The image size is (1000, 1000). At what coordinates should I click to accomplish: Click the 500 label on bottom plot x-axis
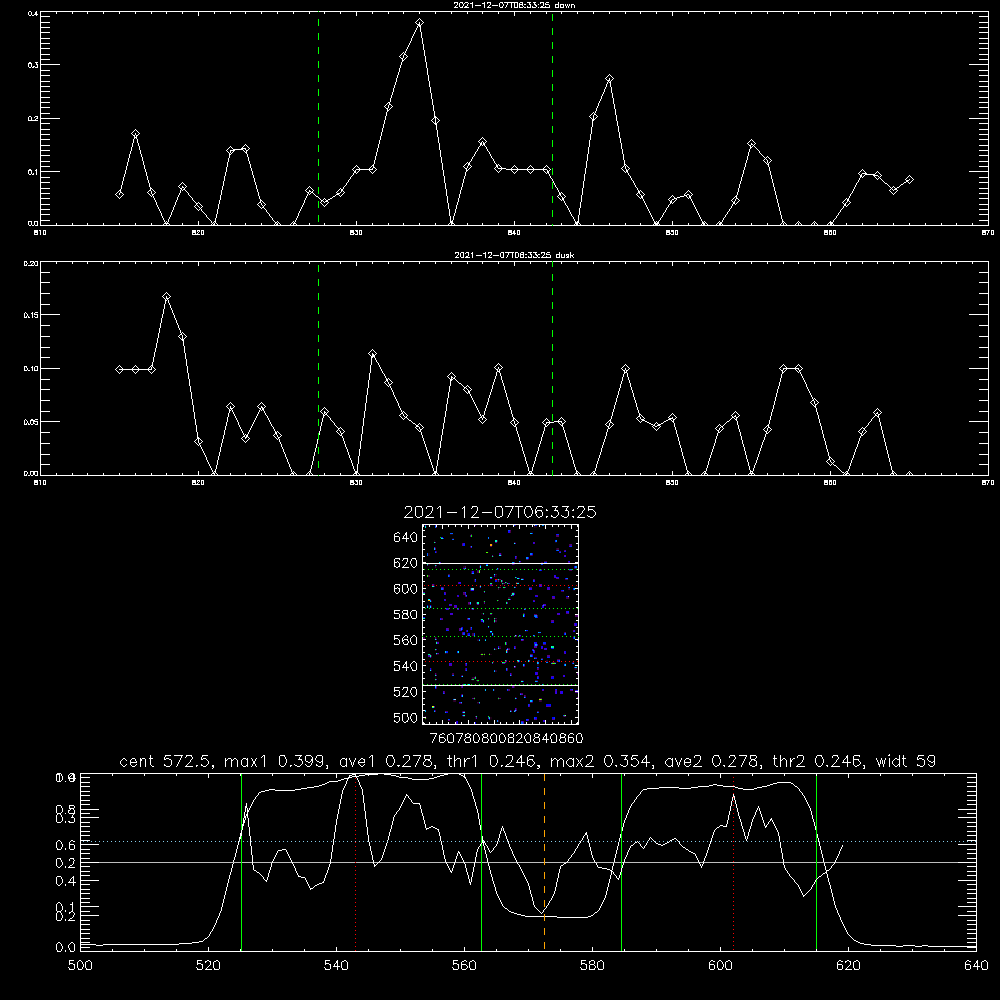tap(80, 966)
